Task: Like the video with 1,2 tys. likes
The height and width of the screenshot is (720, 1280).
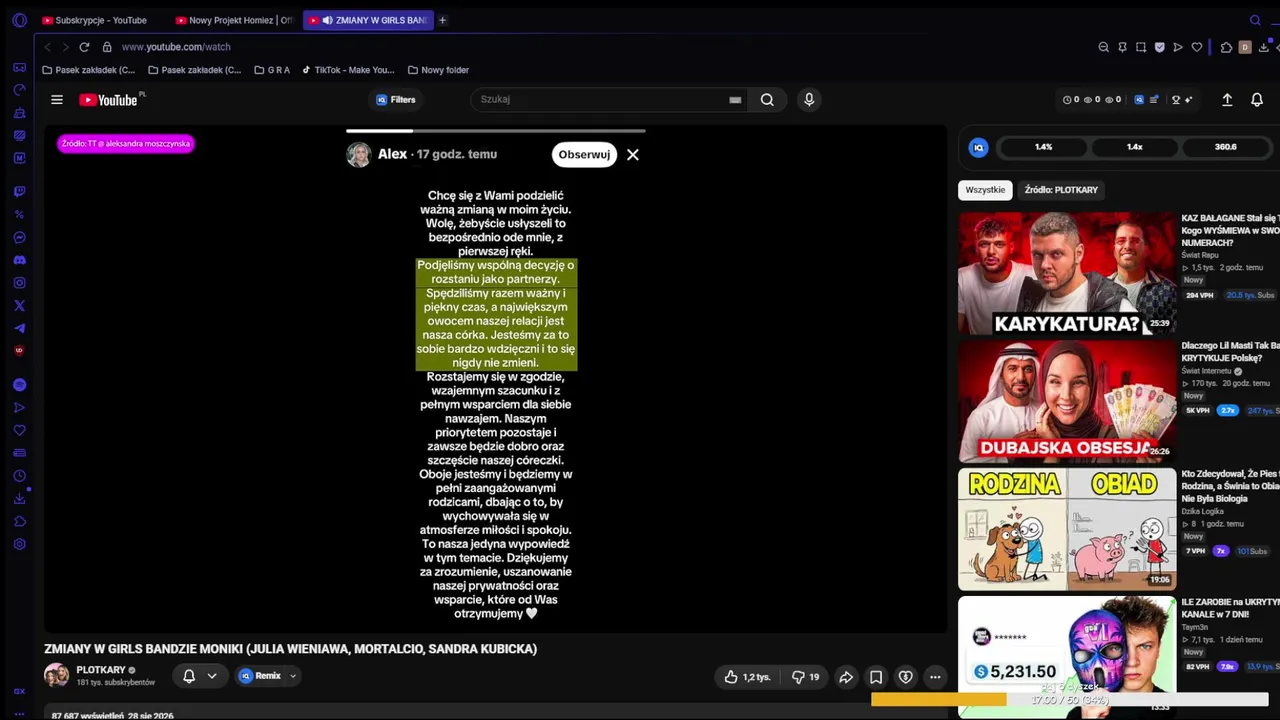Action: [x=747, y=677]
